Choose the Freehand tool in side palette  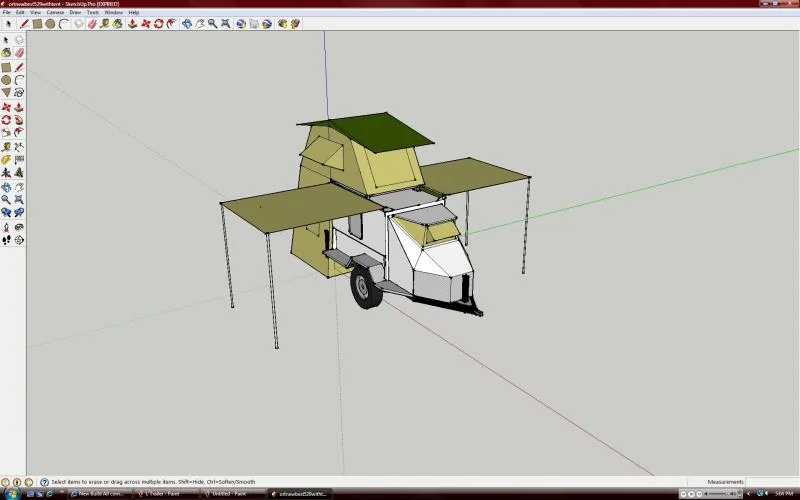[19, 92]
